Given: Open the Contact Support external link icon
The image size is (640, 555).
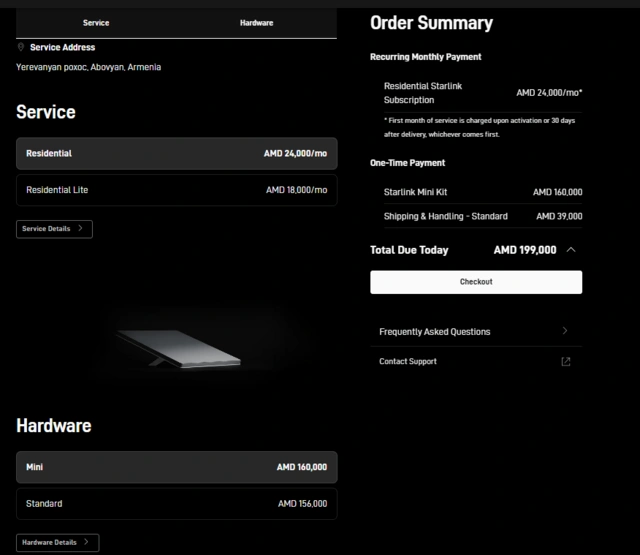Looking at the screenshot, I should click(566, 362).
